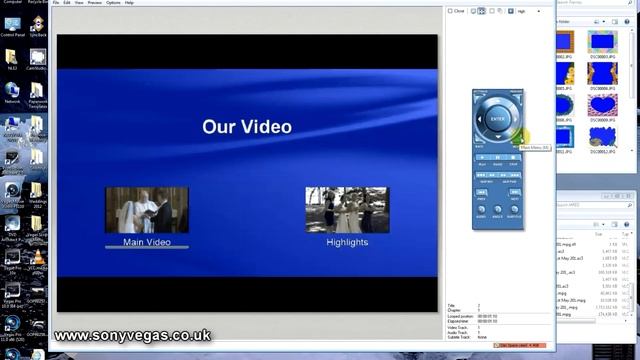Click the Next chapter button on the remote
Screen dimensions: 640x360
(515, 192)
